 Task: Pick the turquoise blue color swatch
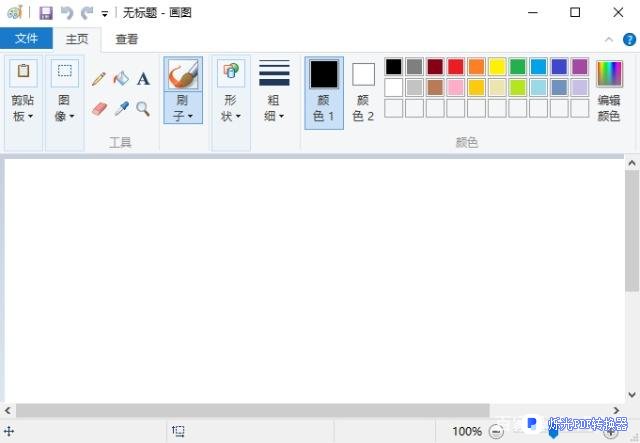(x=538, y=67)
